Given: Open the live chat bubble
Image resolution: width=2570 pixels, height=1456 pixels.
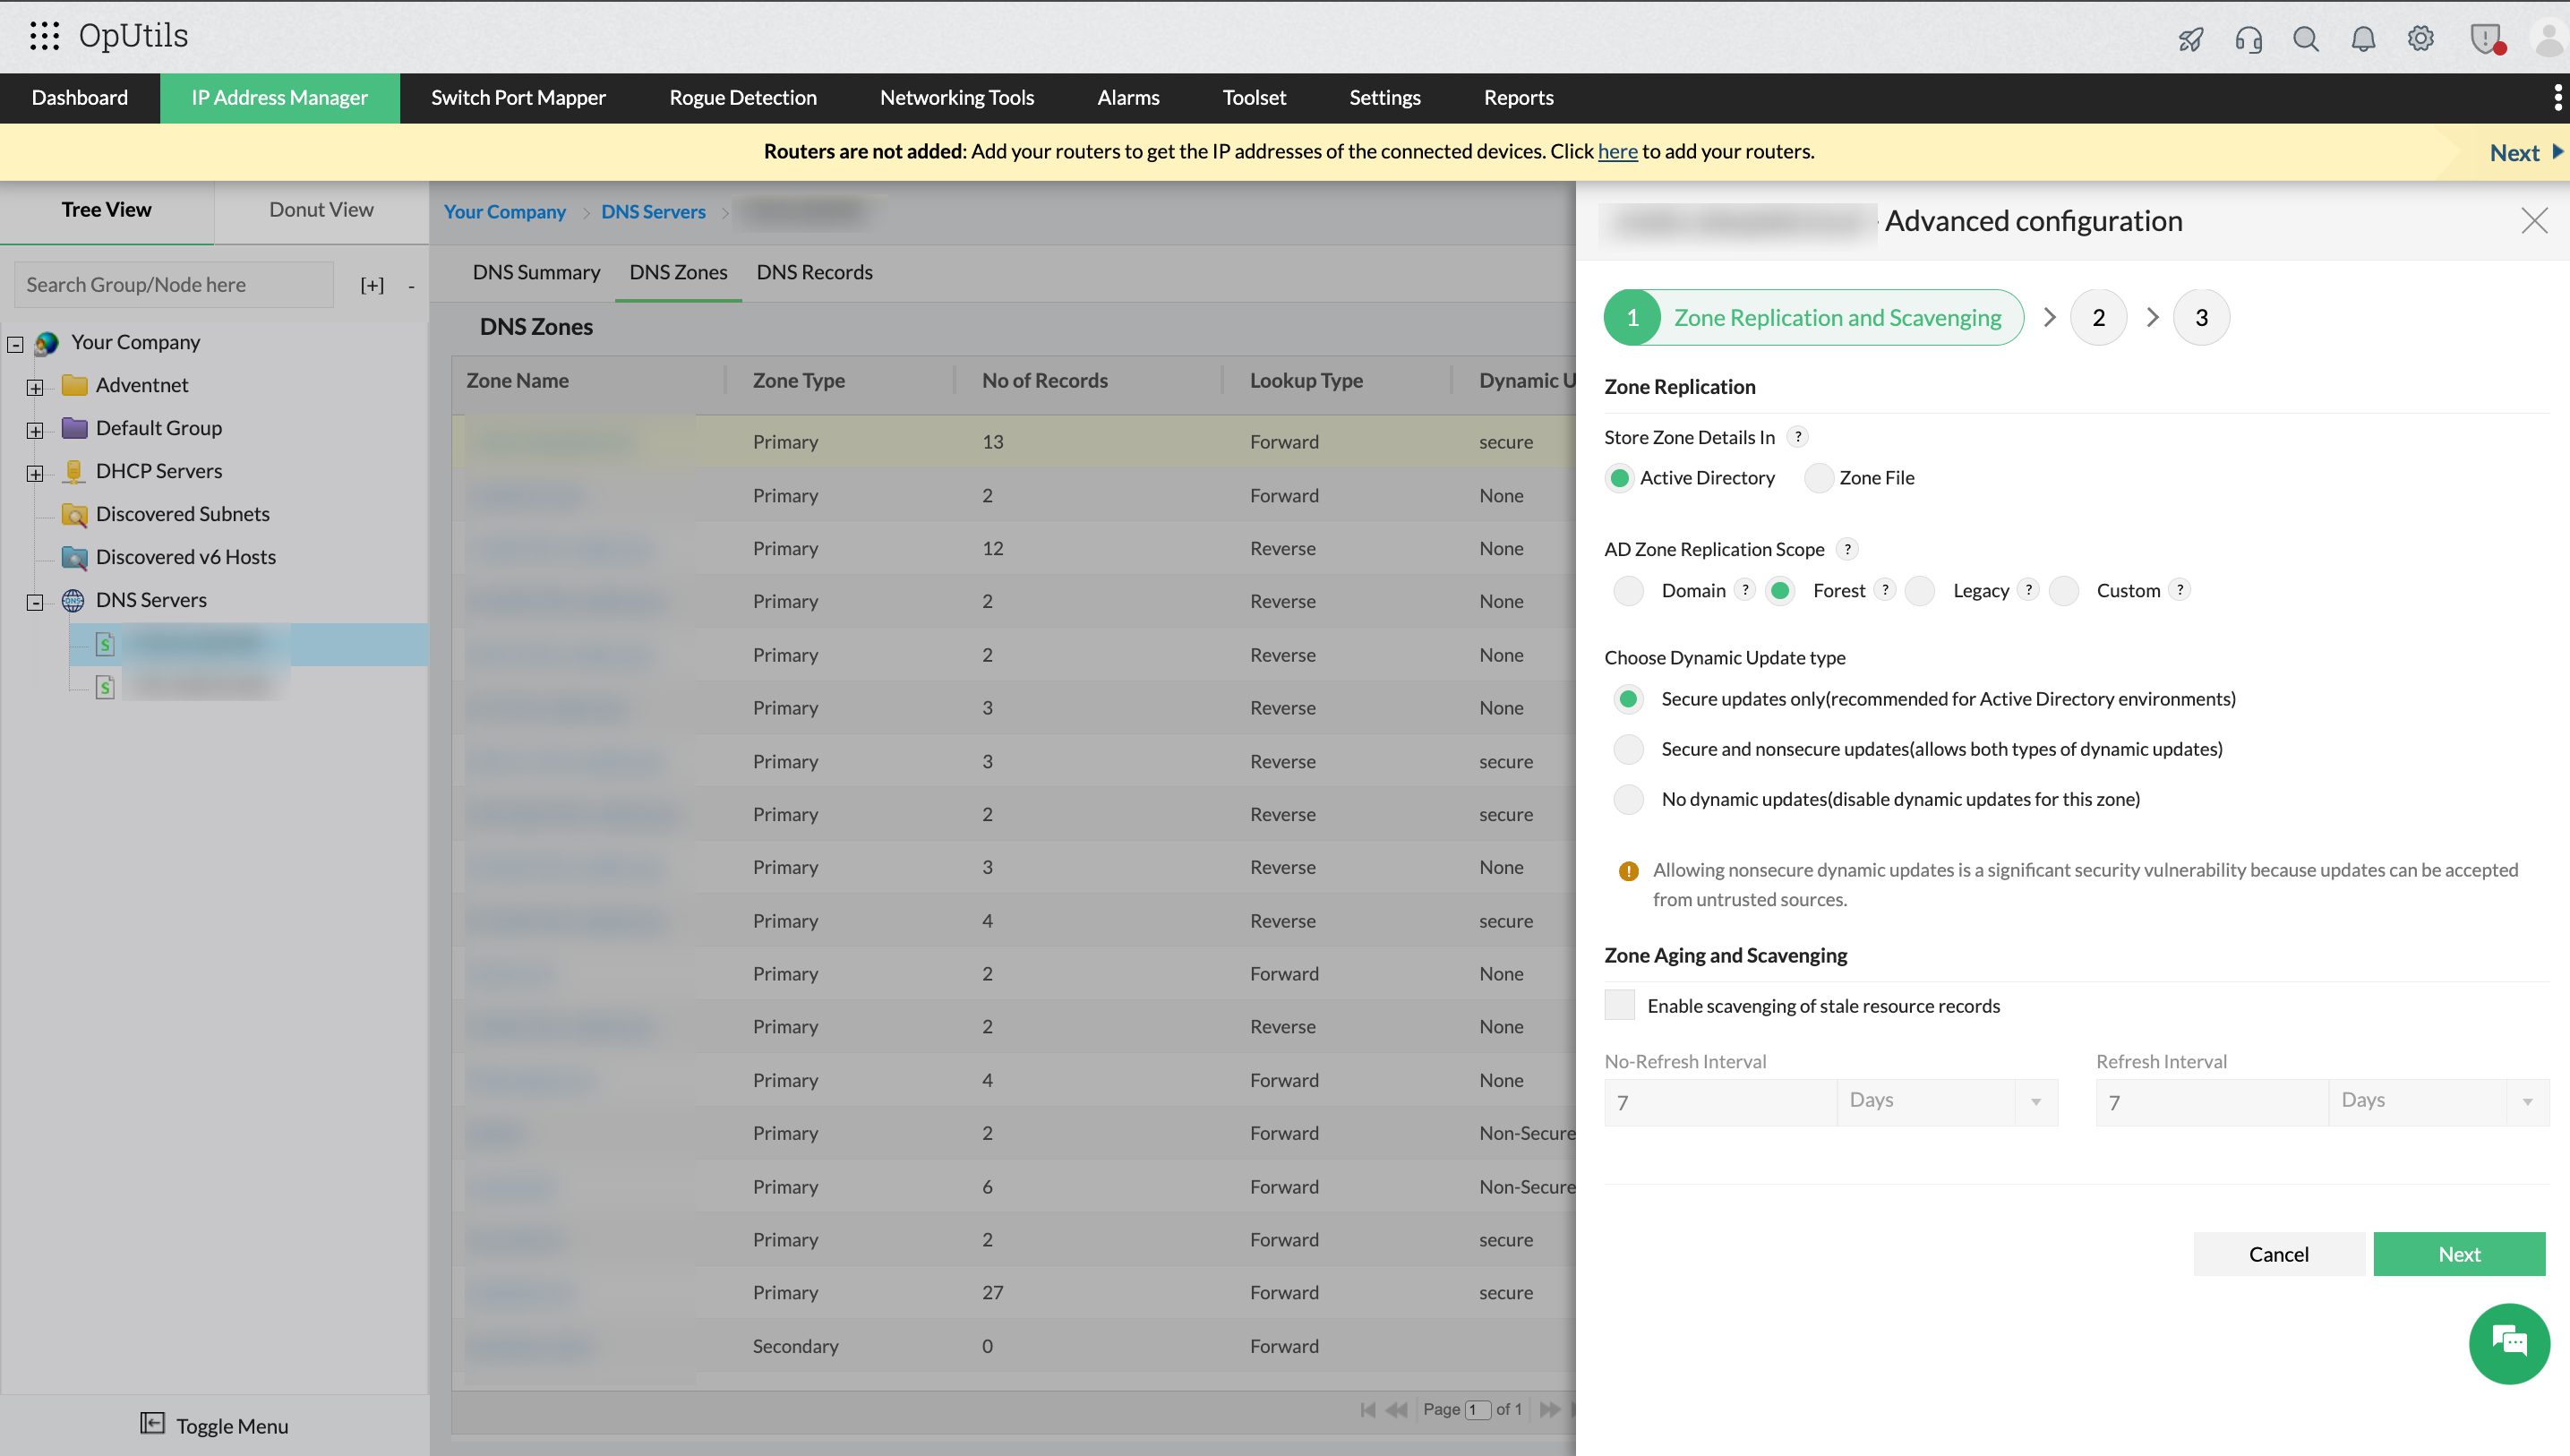Looking at the screenshot, I should pos(2508,1343).
